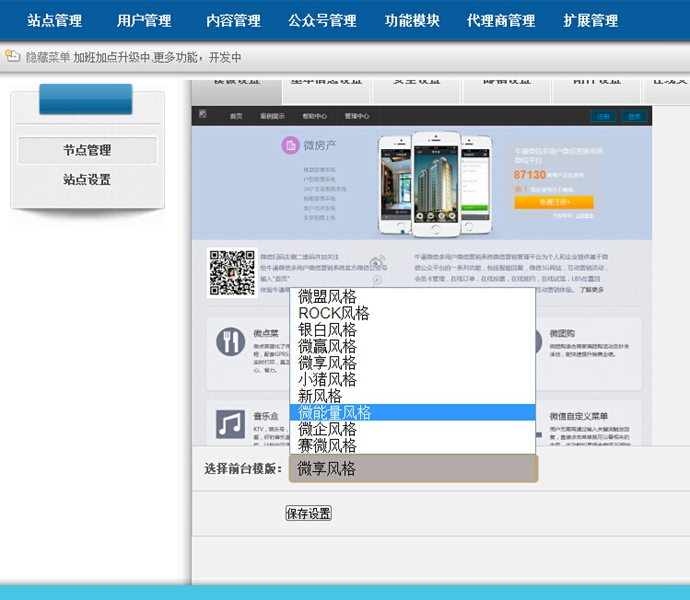This screenshot has height=600, width=690.
Task: Click the 首页 link in preview navbar
Action: click(x=236, y=116)
